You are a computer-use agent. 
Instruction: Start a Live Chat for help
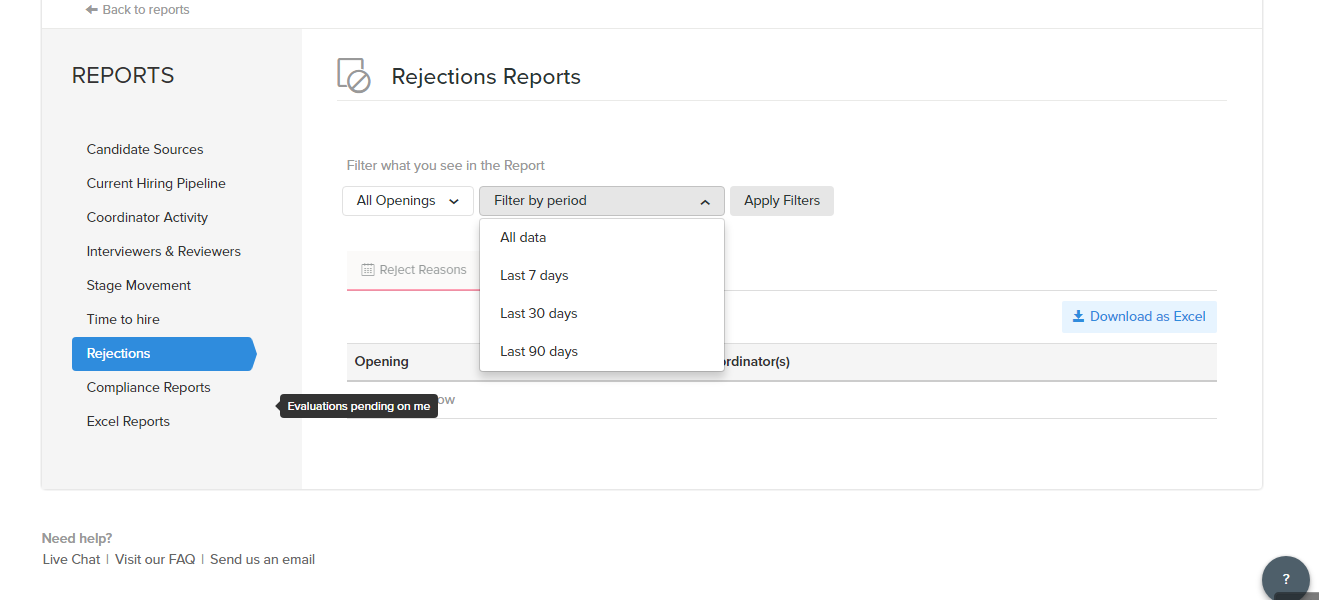72,560
